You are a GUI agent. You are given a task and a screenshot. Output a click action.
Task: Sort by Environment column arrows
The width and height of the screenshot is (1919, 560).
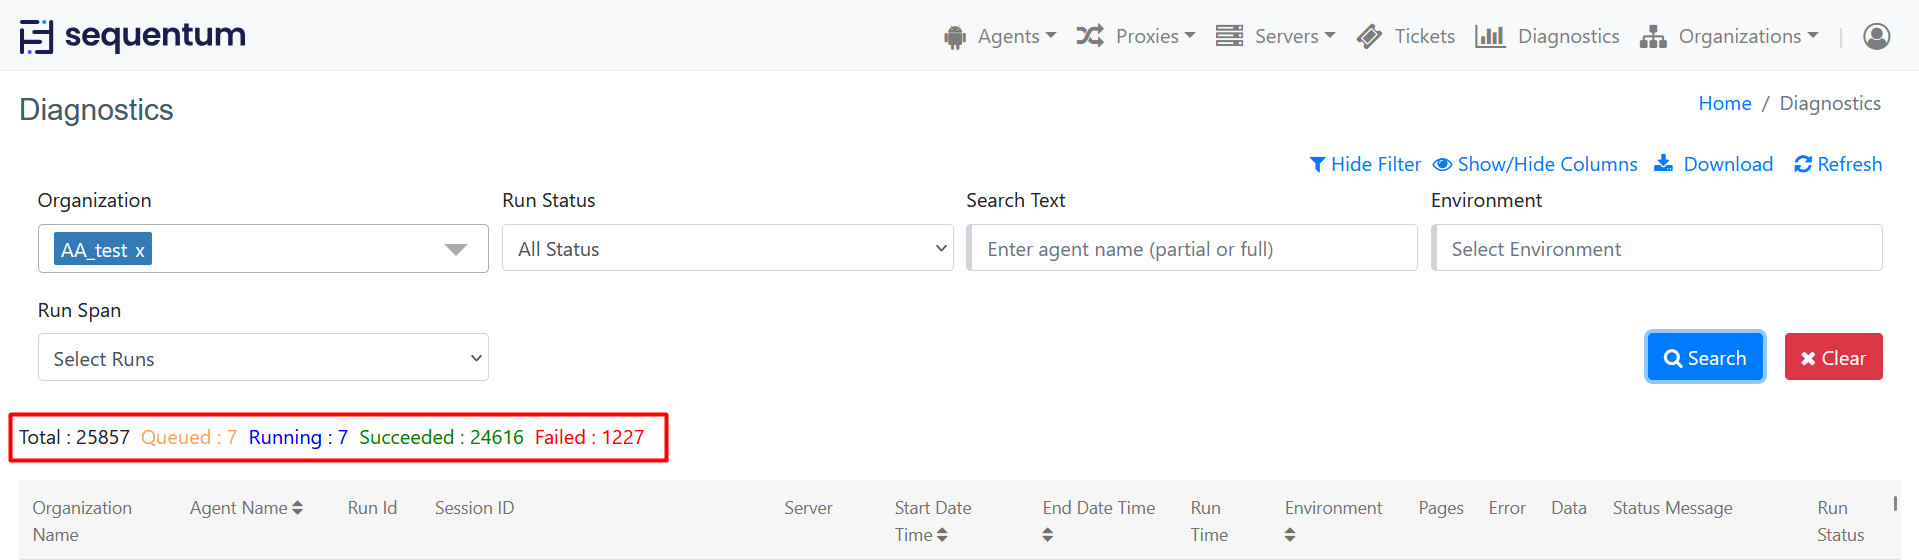[1290, 535]
